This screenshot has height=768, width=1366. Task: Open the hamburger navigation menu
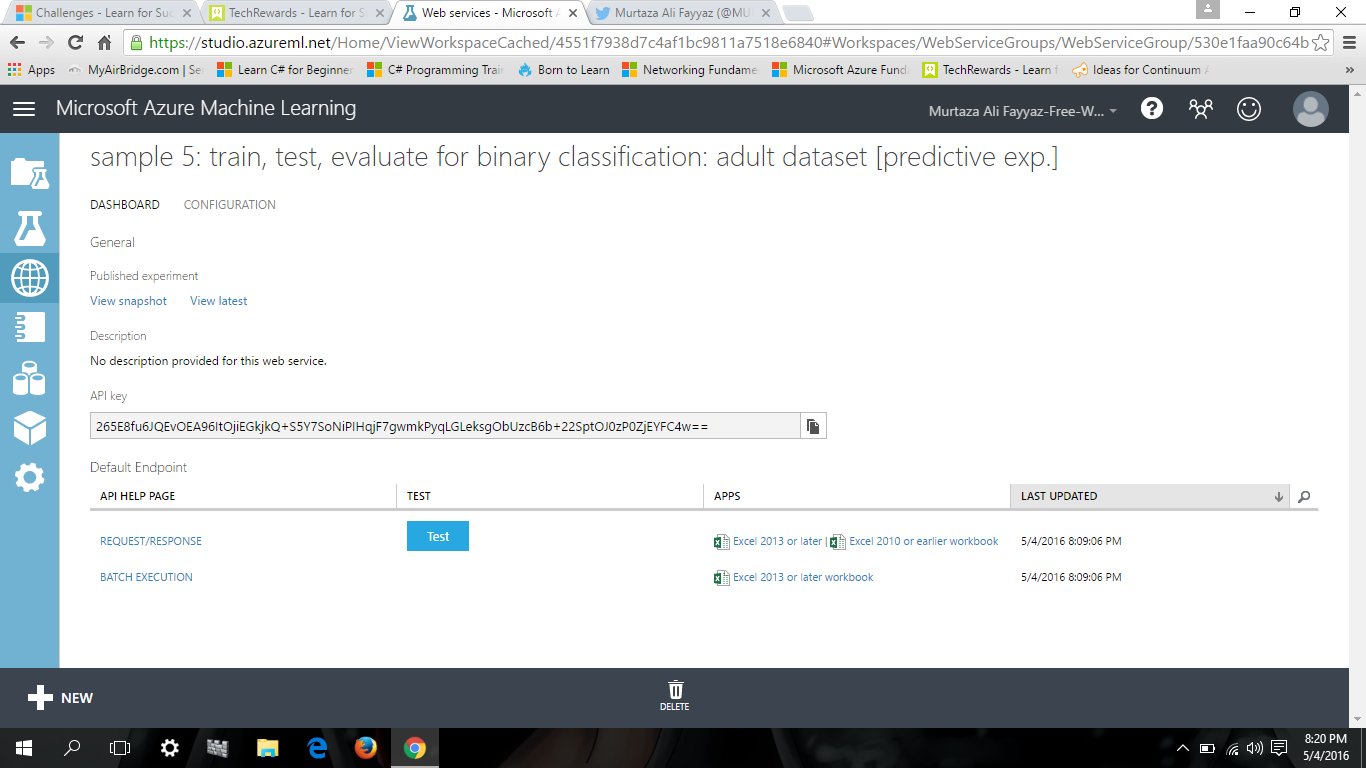click(23, 109)
